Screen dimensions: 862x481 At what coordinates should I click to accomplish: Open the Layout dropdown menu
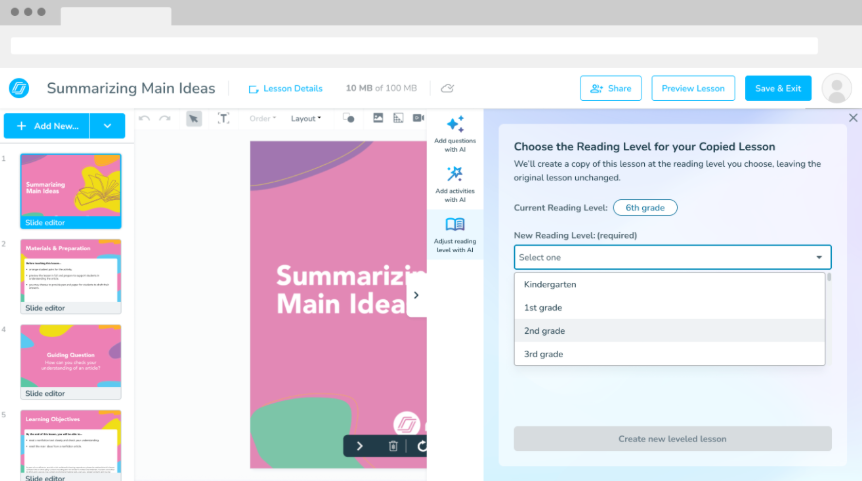coord(305,118)
